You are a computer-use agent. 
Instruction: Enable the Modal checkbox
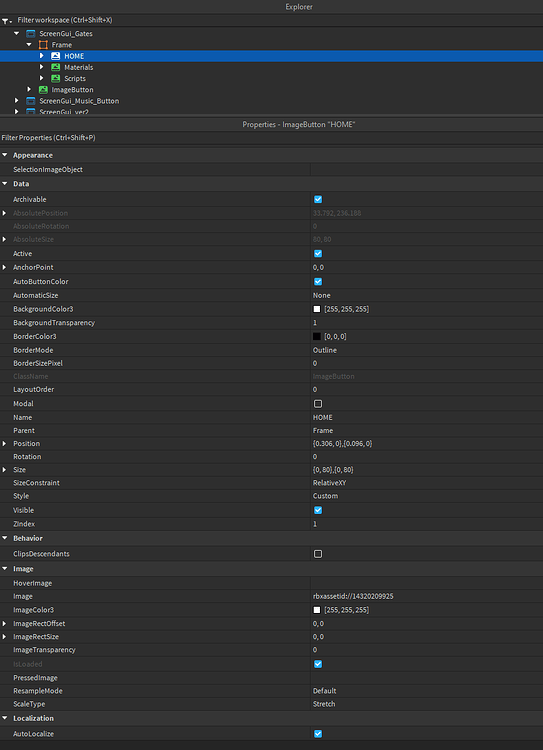318,404
